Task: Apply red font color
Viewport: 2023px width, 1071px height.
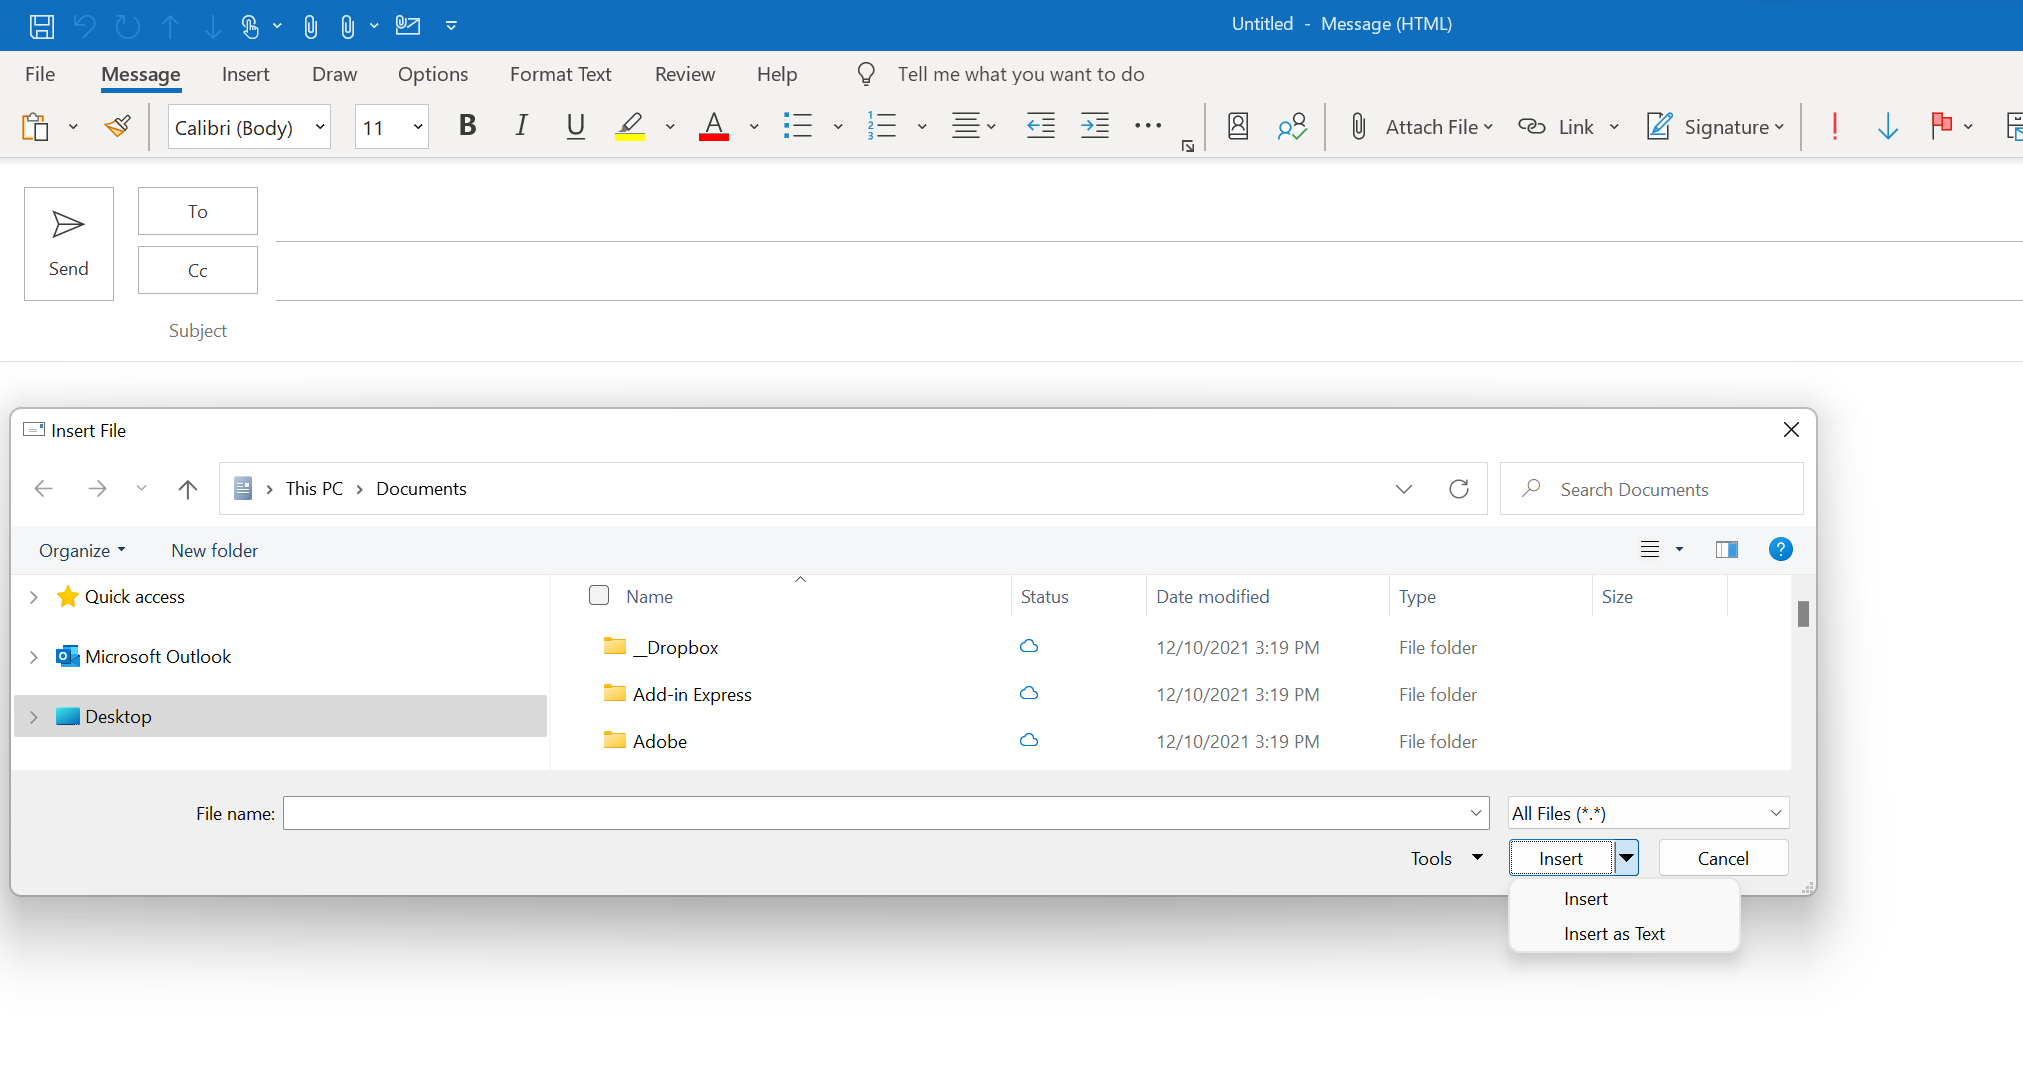Action: 713,126
